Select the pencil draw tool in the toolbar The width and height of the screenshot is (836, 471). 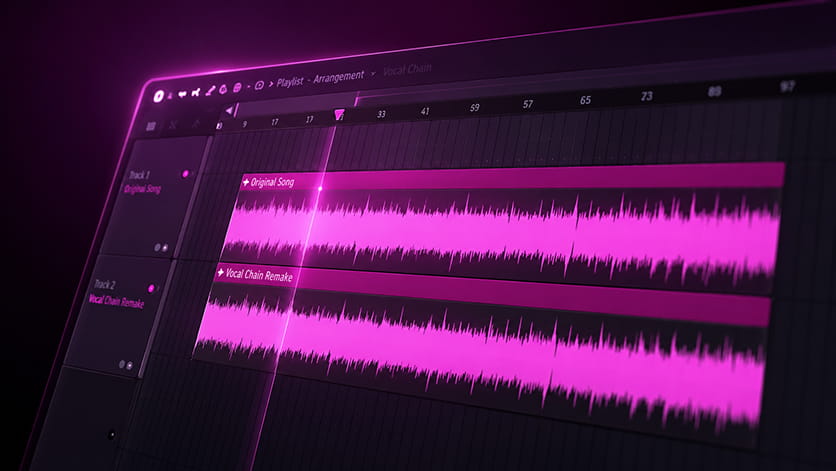click(x=210, y=91)
